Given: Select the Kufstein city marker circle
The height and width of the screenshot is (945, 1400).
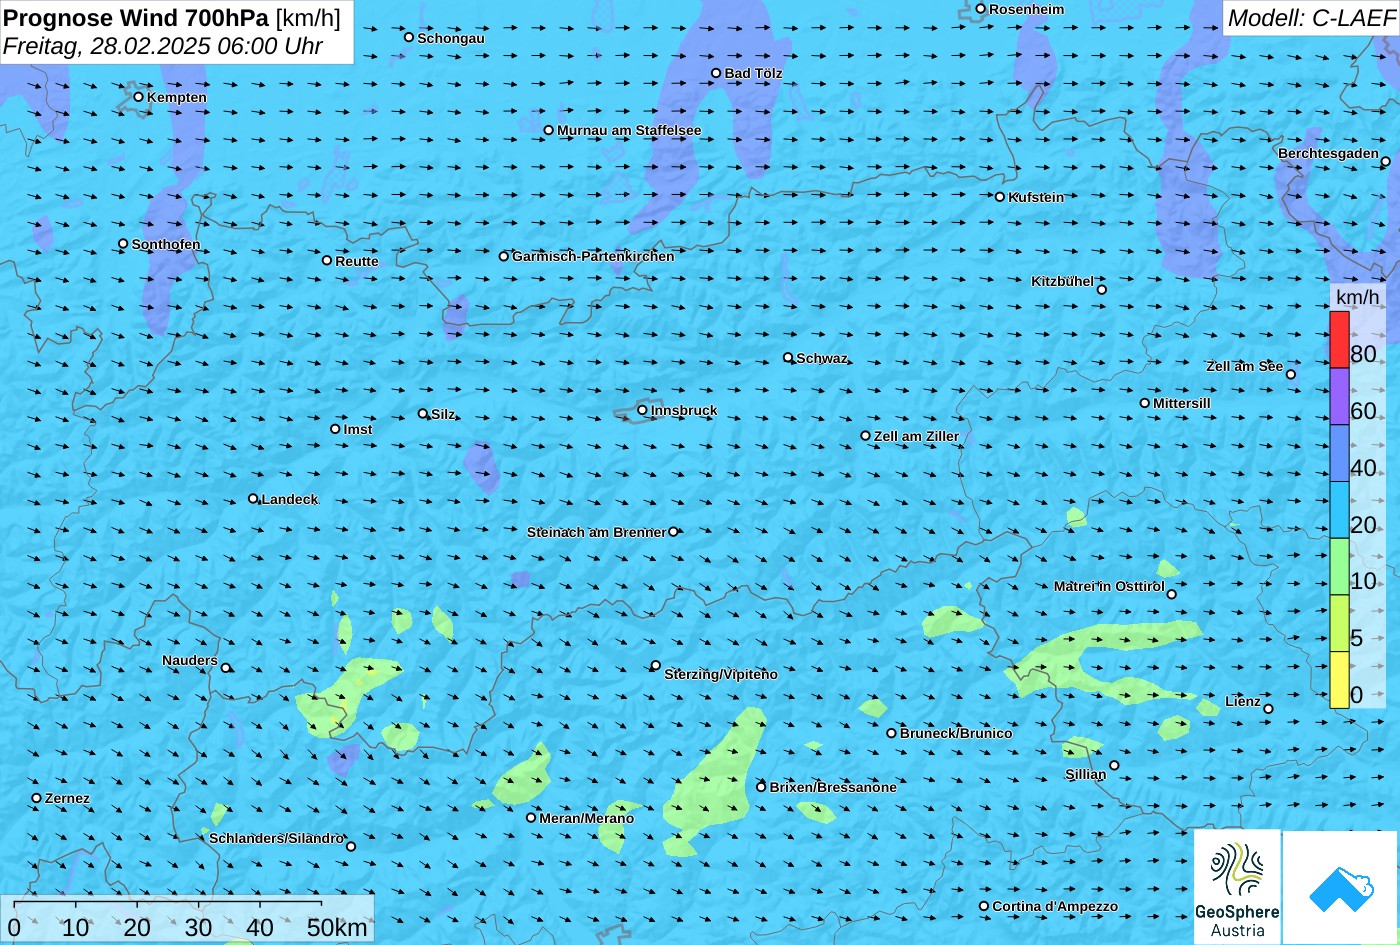Looking at the screenshot, I should (x=999, y=197).
